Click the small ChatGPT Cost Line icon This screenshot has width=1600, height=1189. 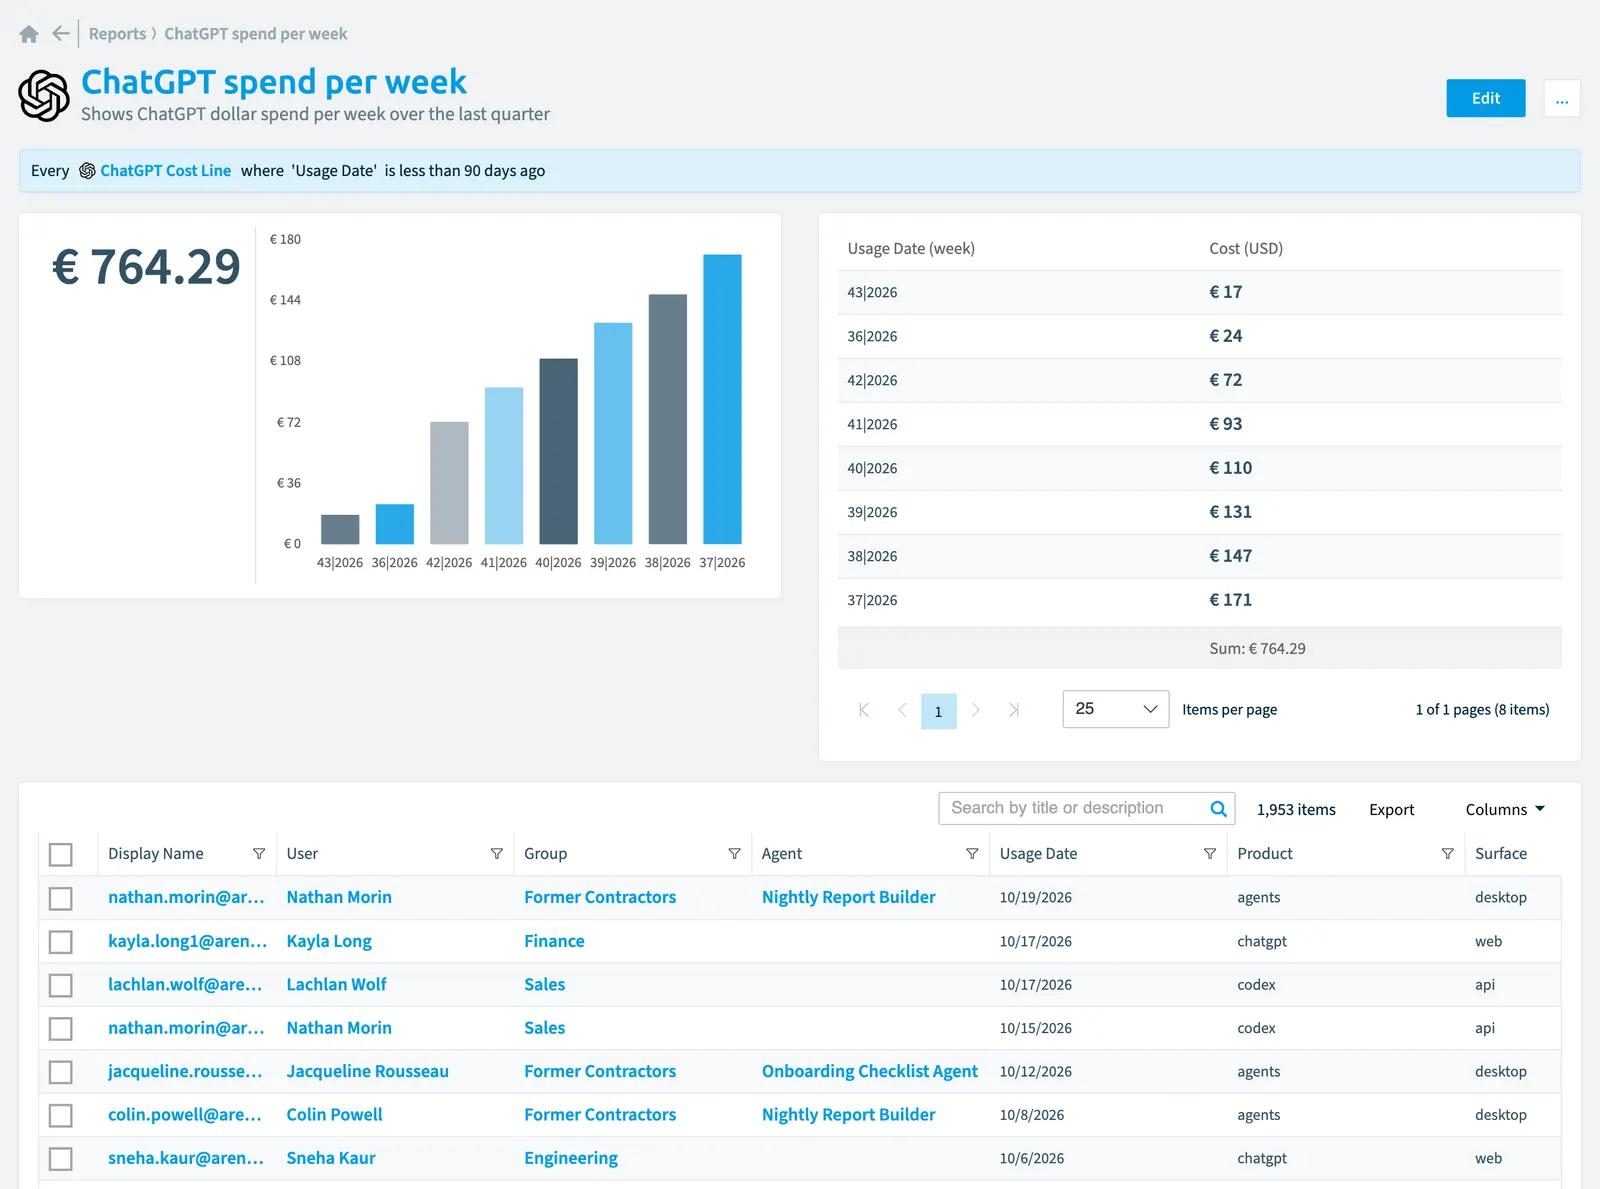point(87,171)
